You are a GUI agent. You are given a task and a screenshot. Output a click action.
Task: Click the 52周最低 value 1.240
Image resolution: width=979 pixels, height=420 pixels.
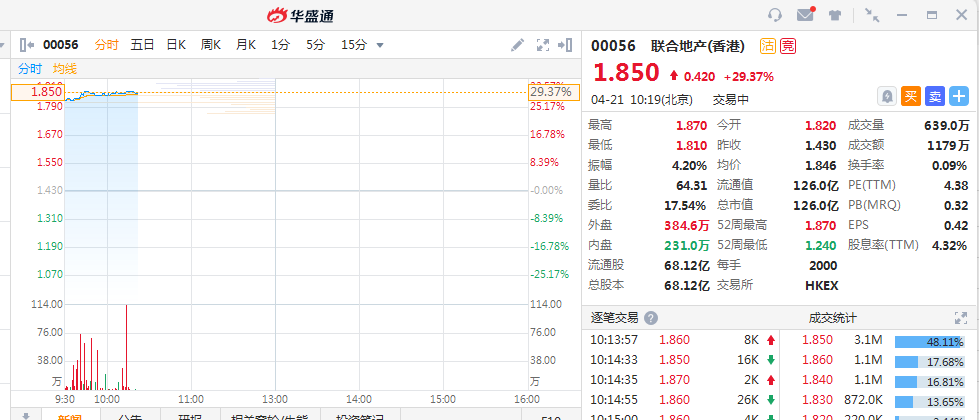coord(820,245)
